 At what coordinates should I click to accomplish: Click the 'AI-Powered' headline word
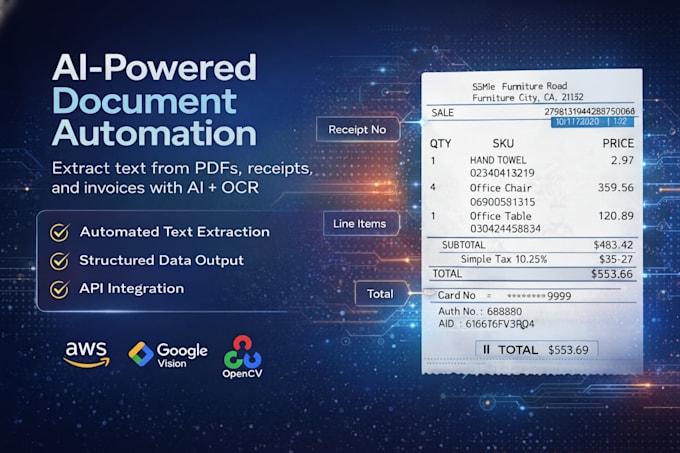pyautogui.click(x=154, y=67)
